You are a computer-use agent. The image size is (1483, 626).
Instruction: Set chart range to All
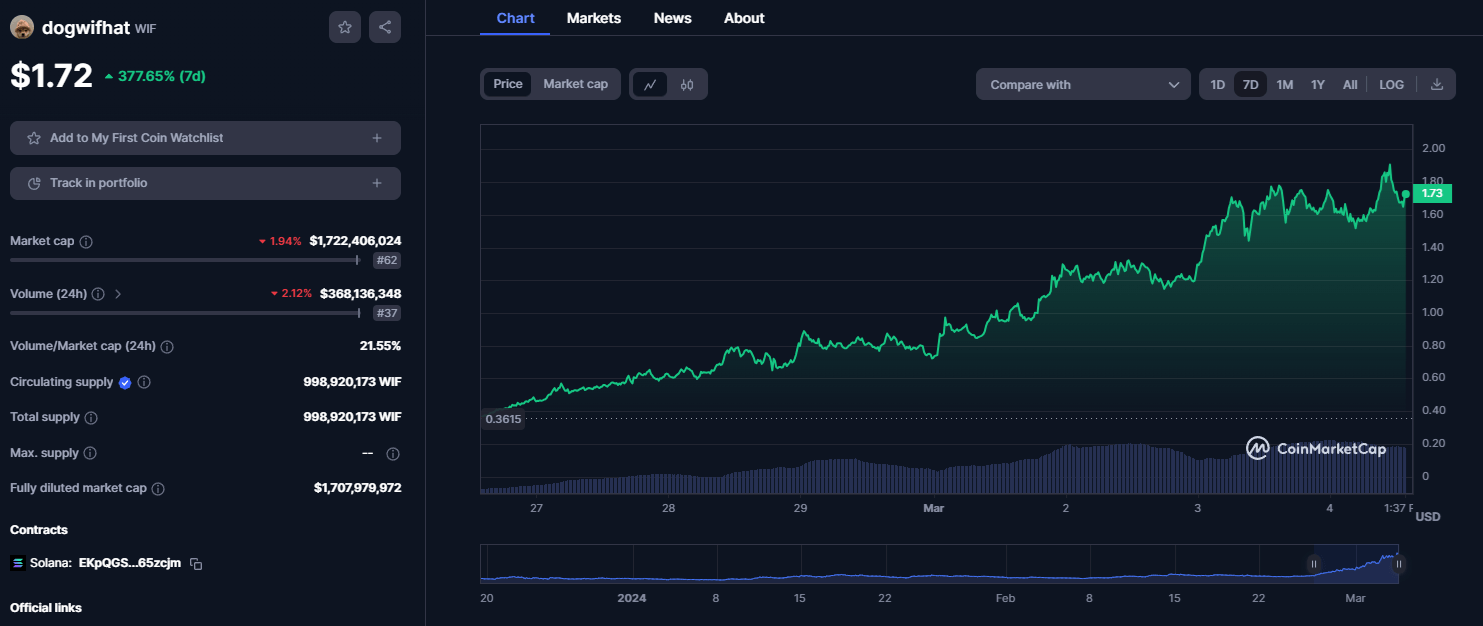pos(1350,85)
